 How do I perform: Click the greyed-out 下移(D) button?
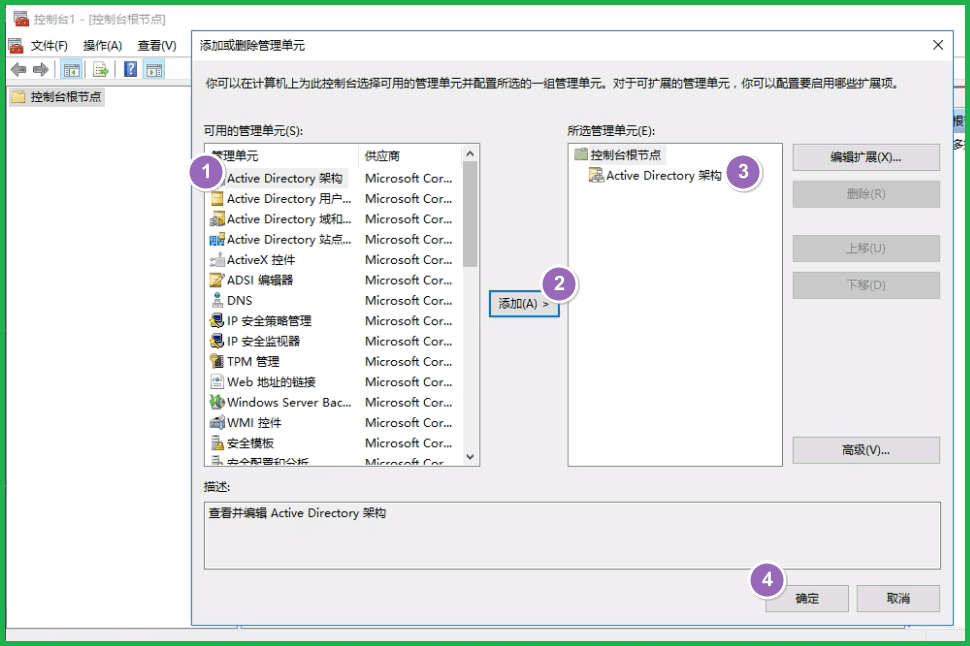pos(866,285)
